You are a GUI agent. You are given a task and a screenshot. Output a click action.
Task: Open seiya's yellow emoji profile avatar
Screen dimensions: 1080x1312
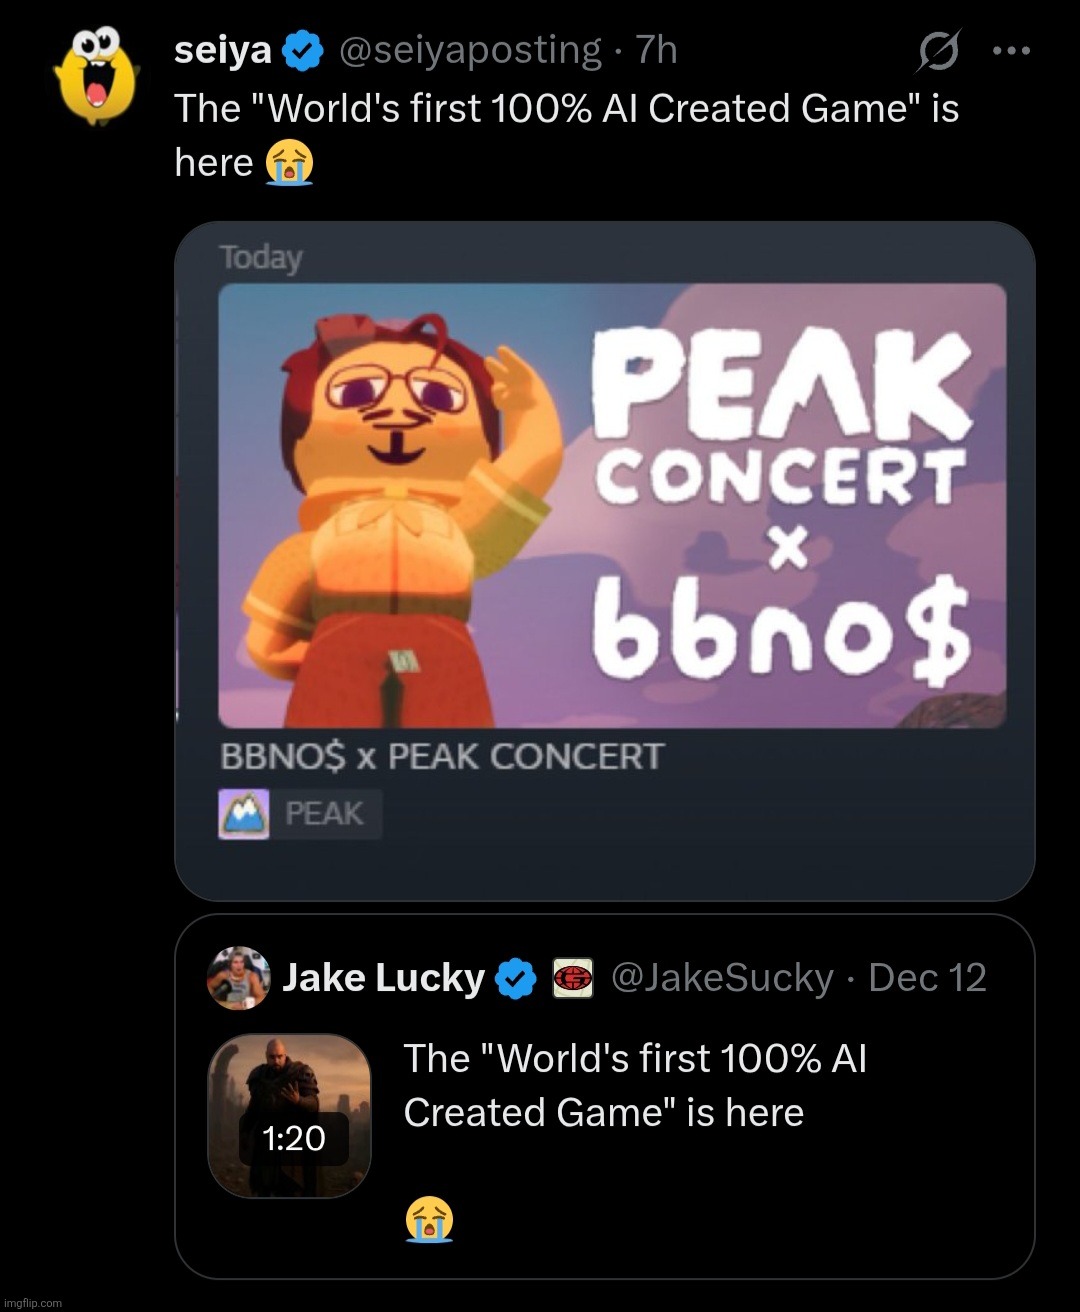click(x=97, y=77)
